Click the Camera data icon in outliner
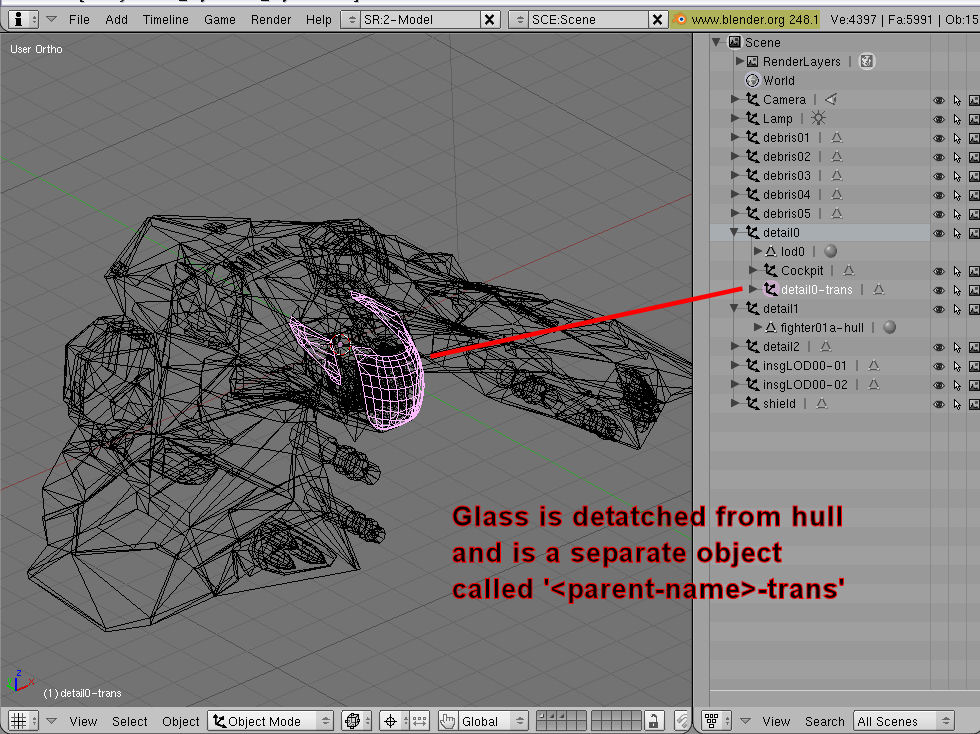Image resolution: width=980 pixels, height=734 pixels. 830,99
